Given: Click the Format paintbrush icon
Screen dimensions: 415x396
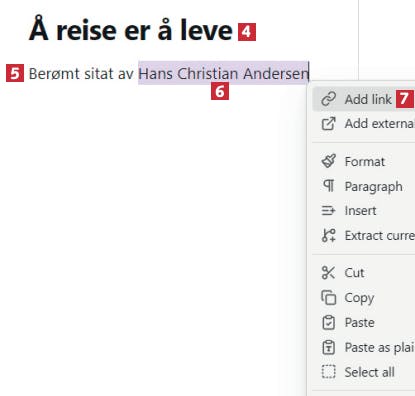Looking at the screenshot, I should (328, 161).
